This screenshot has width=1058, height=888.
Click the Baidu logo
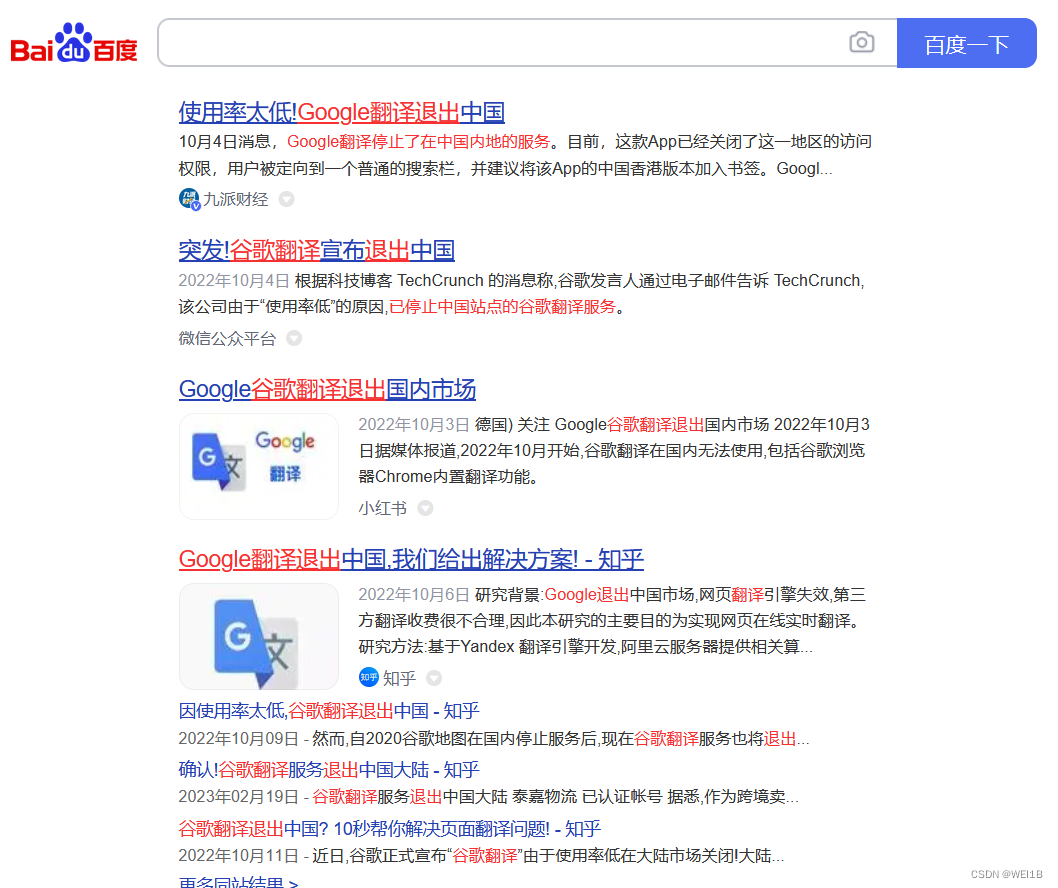pos(74,43)
